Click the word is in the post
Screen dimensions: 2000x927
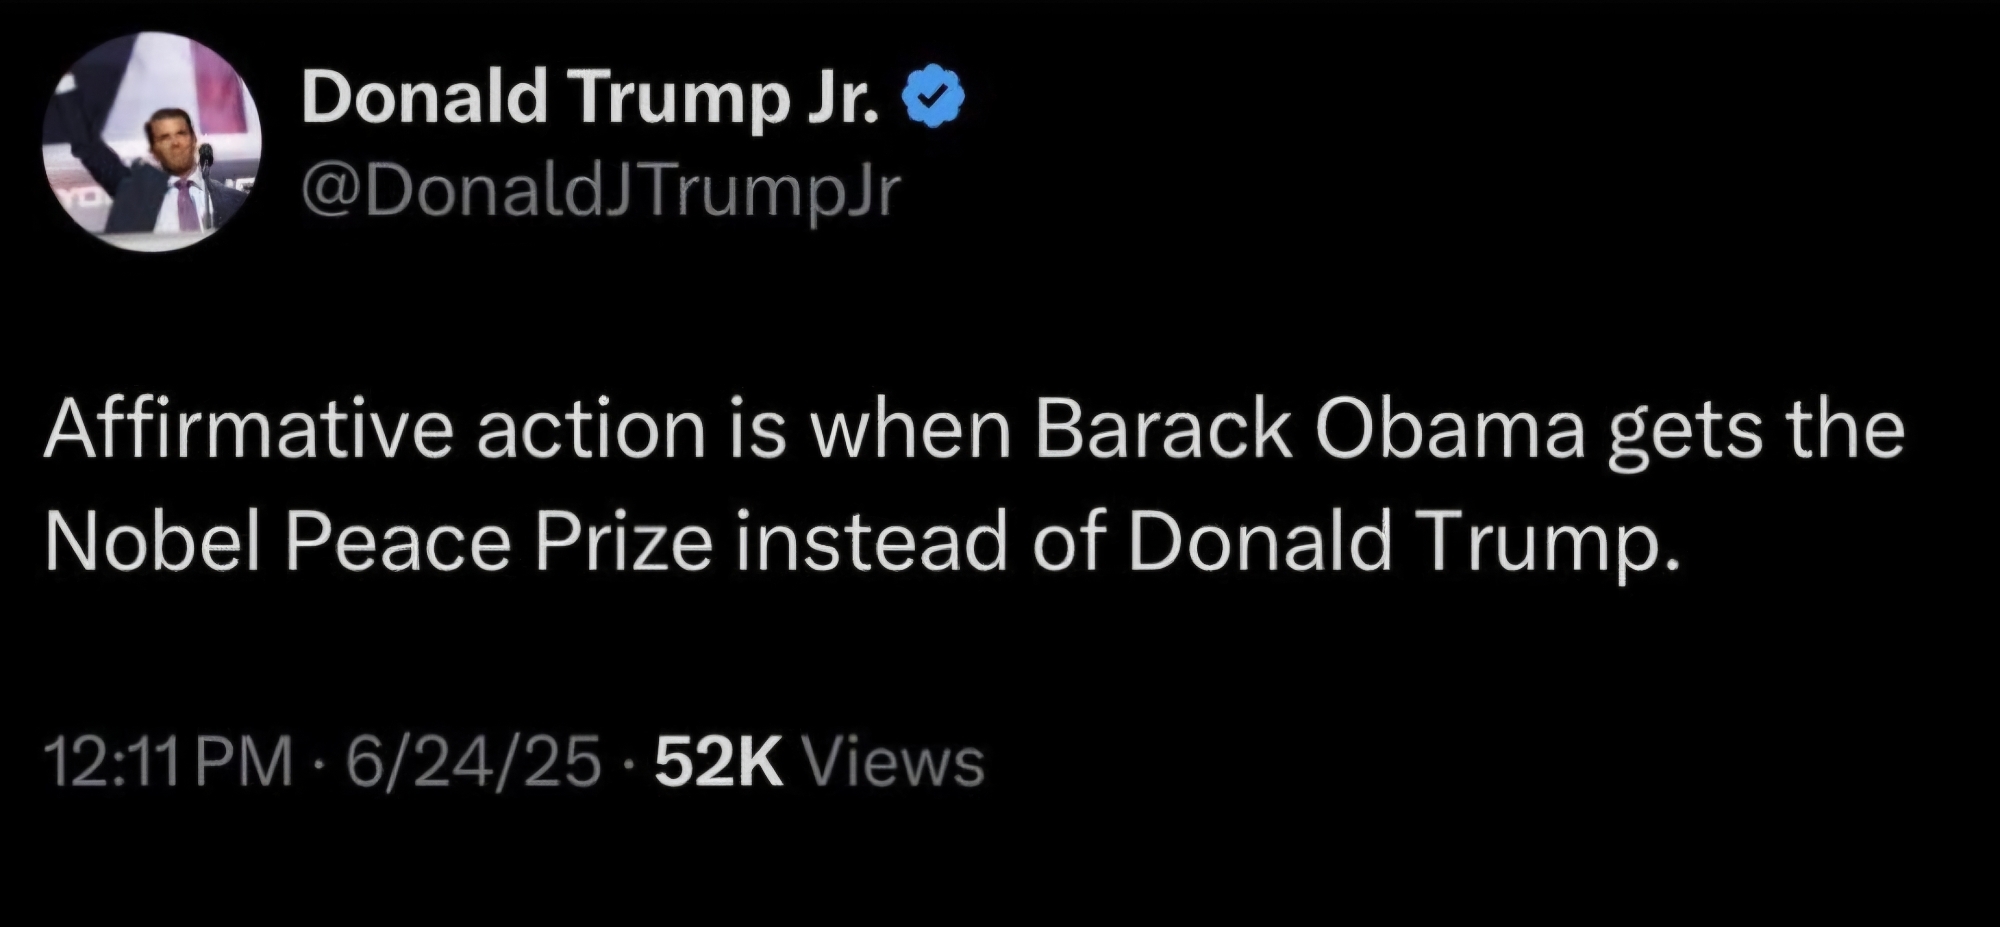pyautogui.click(x=756, y=428)
